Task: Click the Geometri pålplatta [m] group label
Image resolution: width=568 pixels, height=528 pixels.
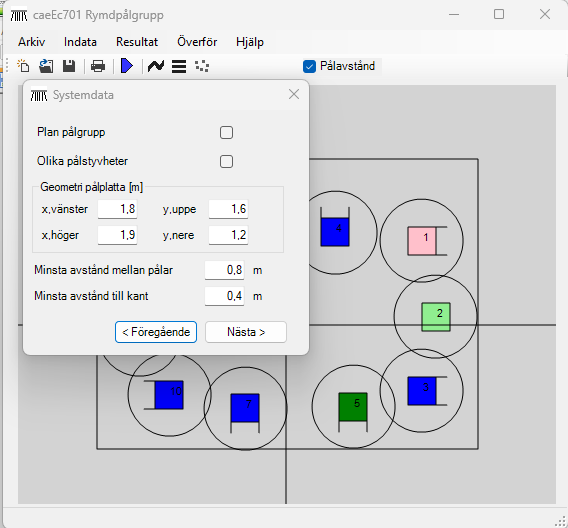Action: pyautogui.click(x=92, y=187)
